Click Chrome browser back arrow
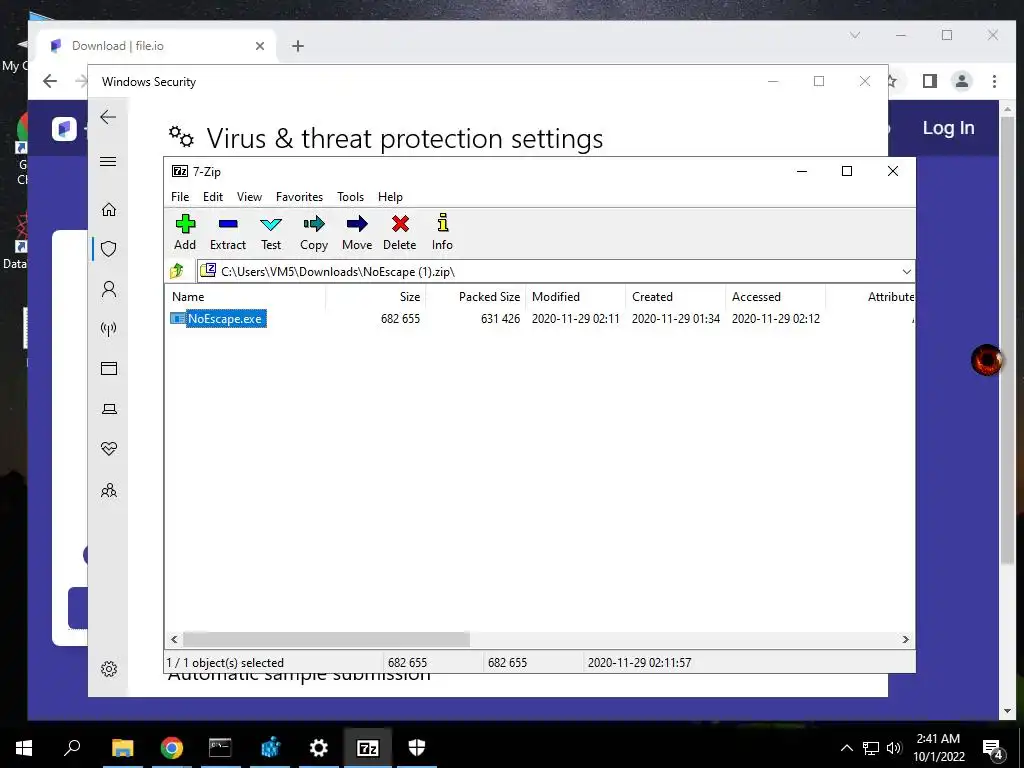The height and width of the screenshot is (768, 1024). 50,81
